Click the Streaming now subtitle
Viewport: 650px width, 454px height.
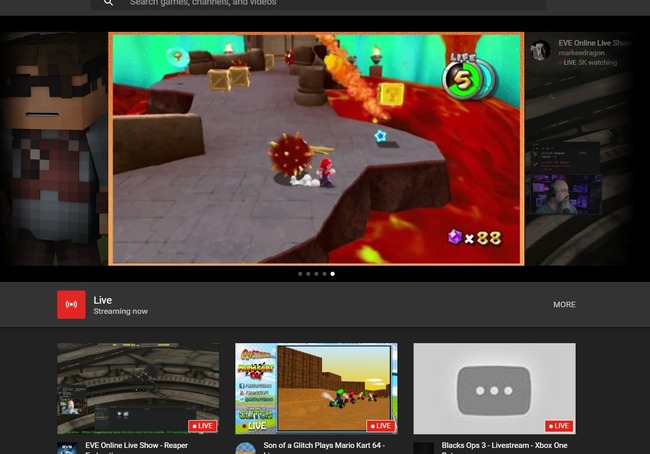[x=120, y=311]
